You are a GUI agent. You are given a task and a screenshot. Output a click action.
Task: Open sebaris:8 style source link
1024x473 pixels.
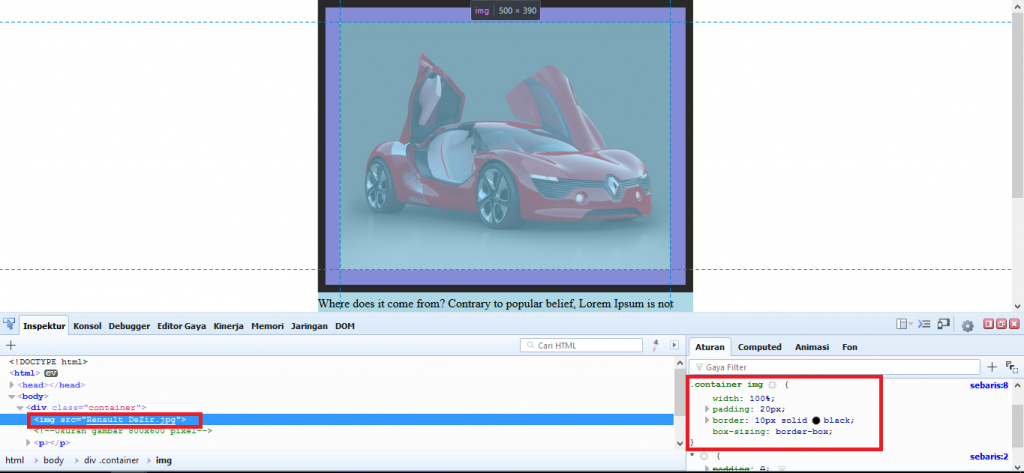(989, 385)
